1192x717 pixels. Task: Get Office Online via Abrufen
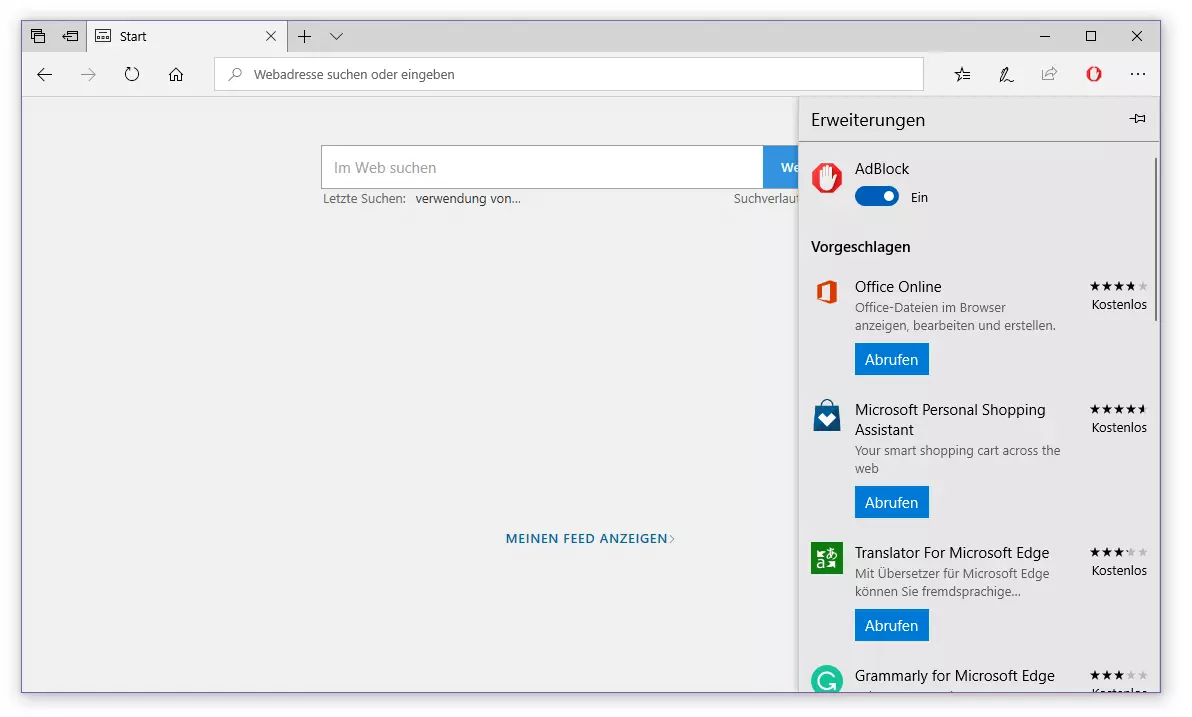[892, 359]
